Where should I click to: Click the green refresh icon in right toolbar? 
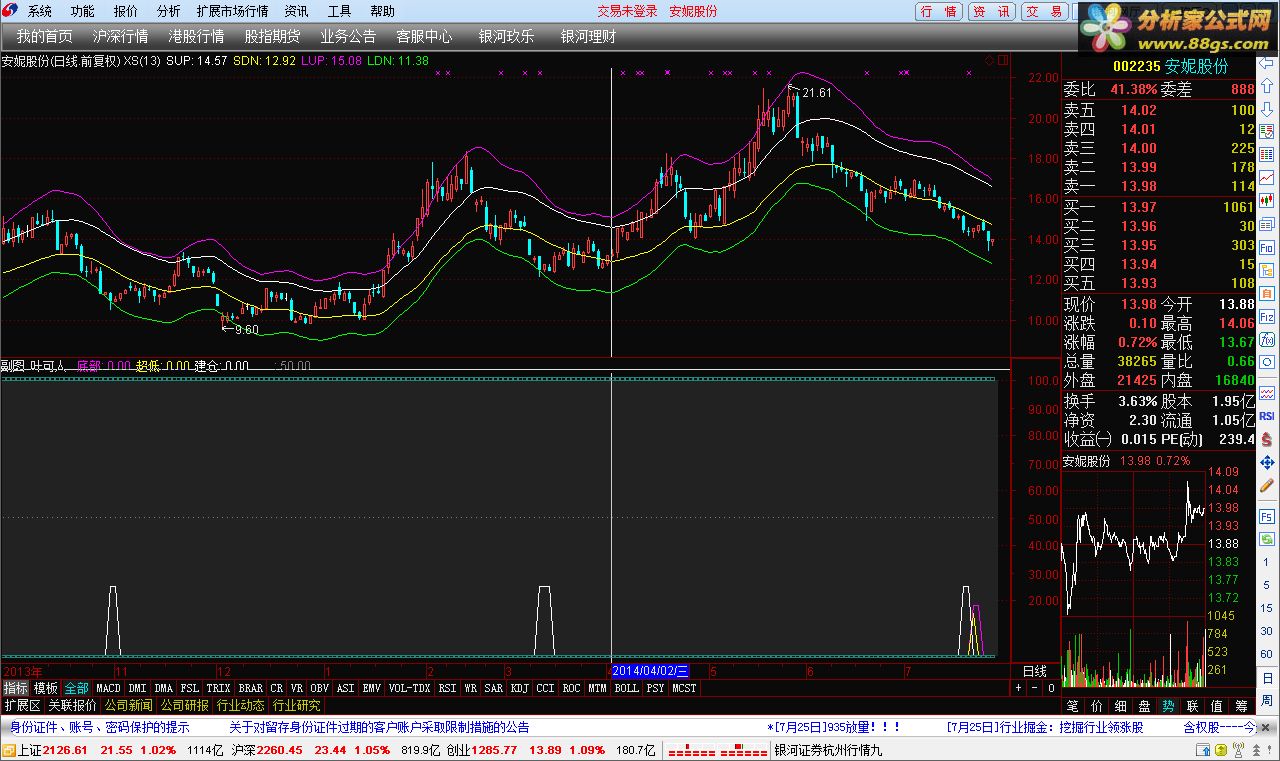click(x=1266, y=540)
